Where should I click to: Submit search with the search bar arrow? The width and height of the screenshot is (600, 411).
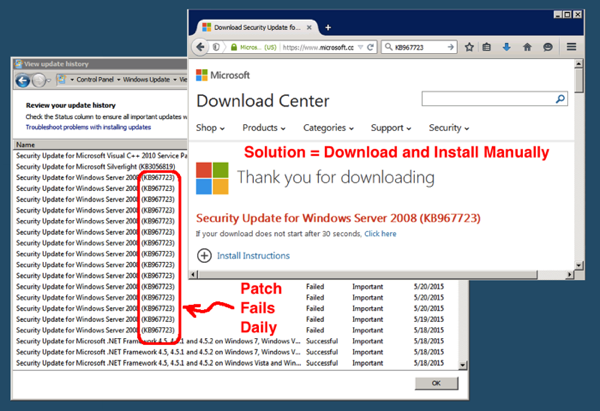coord(450,47)
